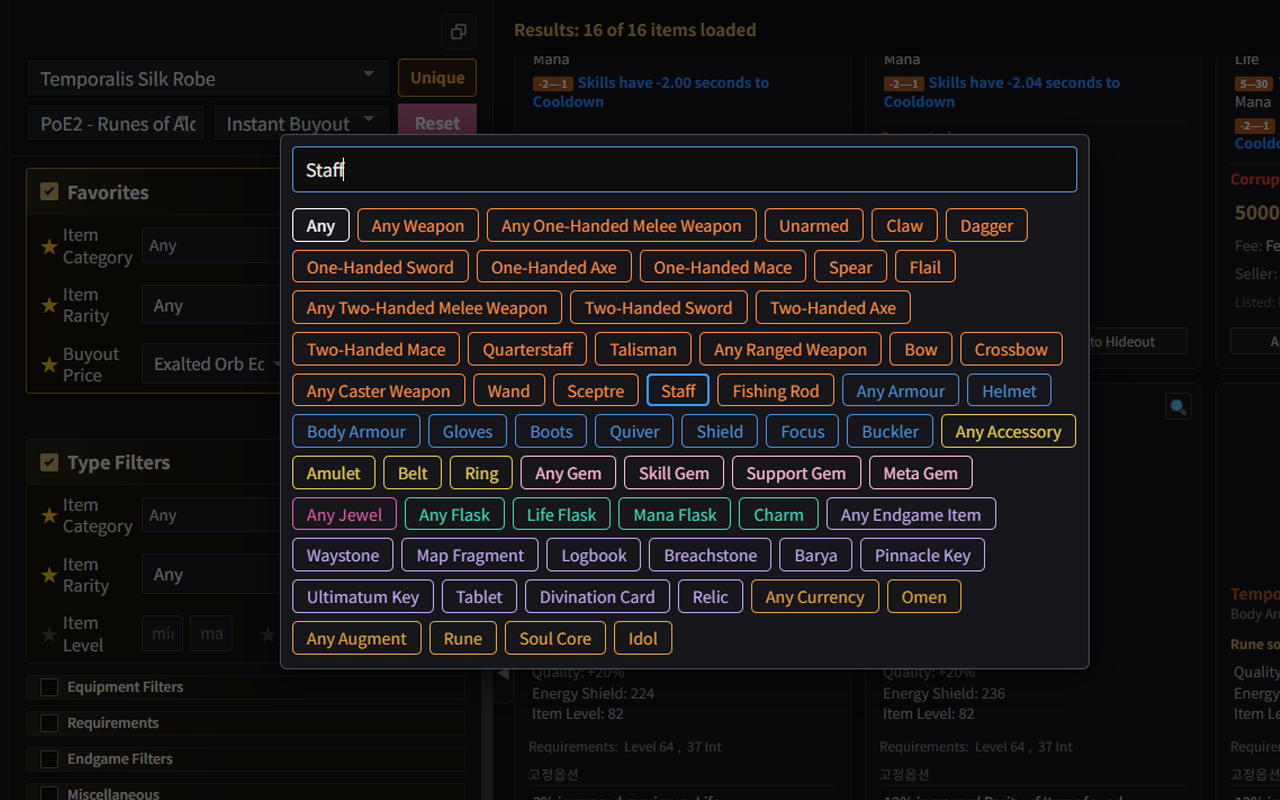Enable Miscellaneous filter checkbox

pos(49,793)
